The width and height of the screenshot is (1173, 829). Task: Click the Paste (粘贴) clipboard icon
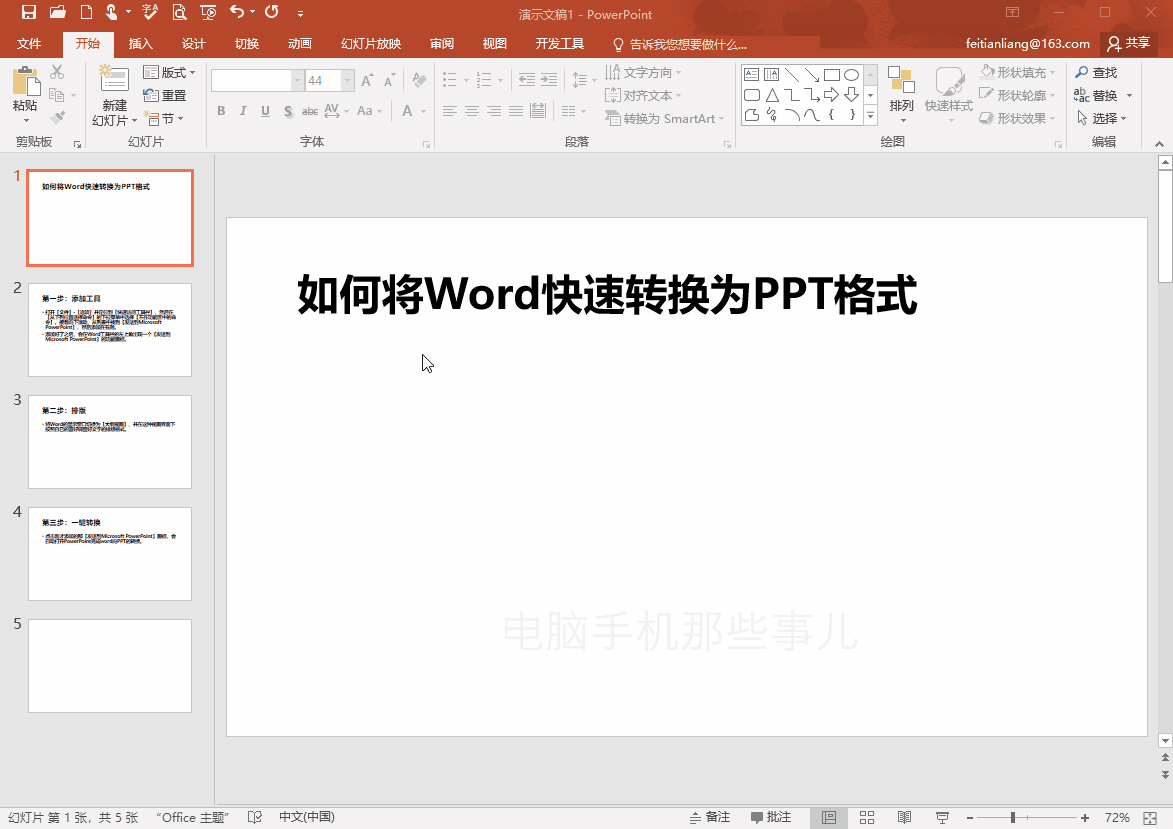pos(25,82)
